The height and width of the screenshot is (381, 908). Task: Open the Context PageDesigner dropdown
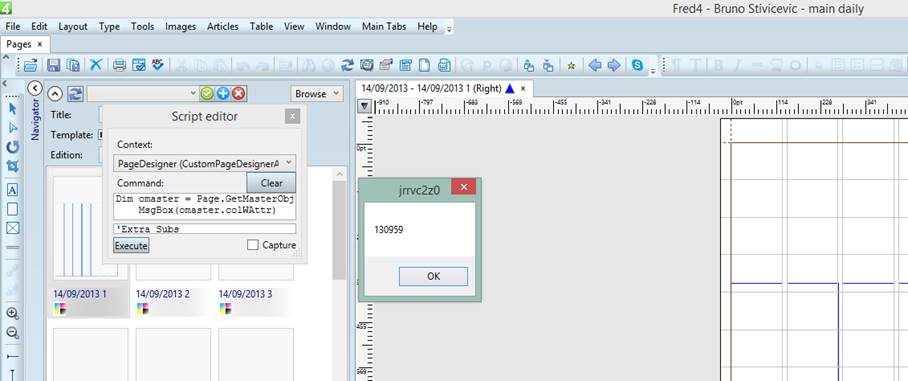pyautogui.click(x=204, y=163)
